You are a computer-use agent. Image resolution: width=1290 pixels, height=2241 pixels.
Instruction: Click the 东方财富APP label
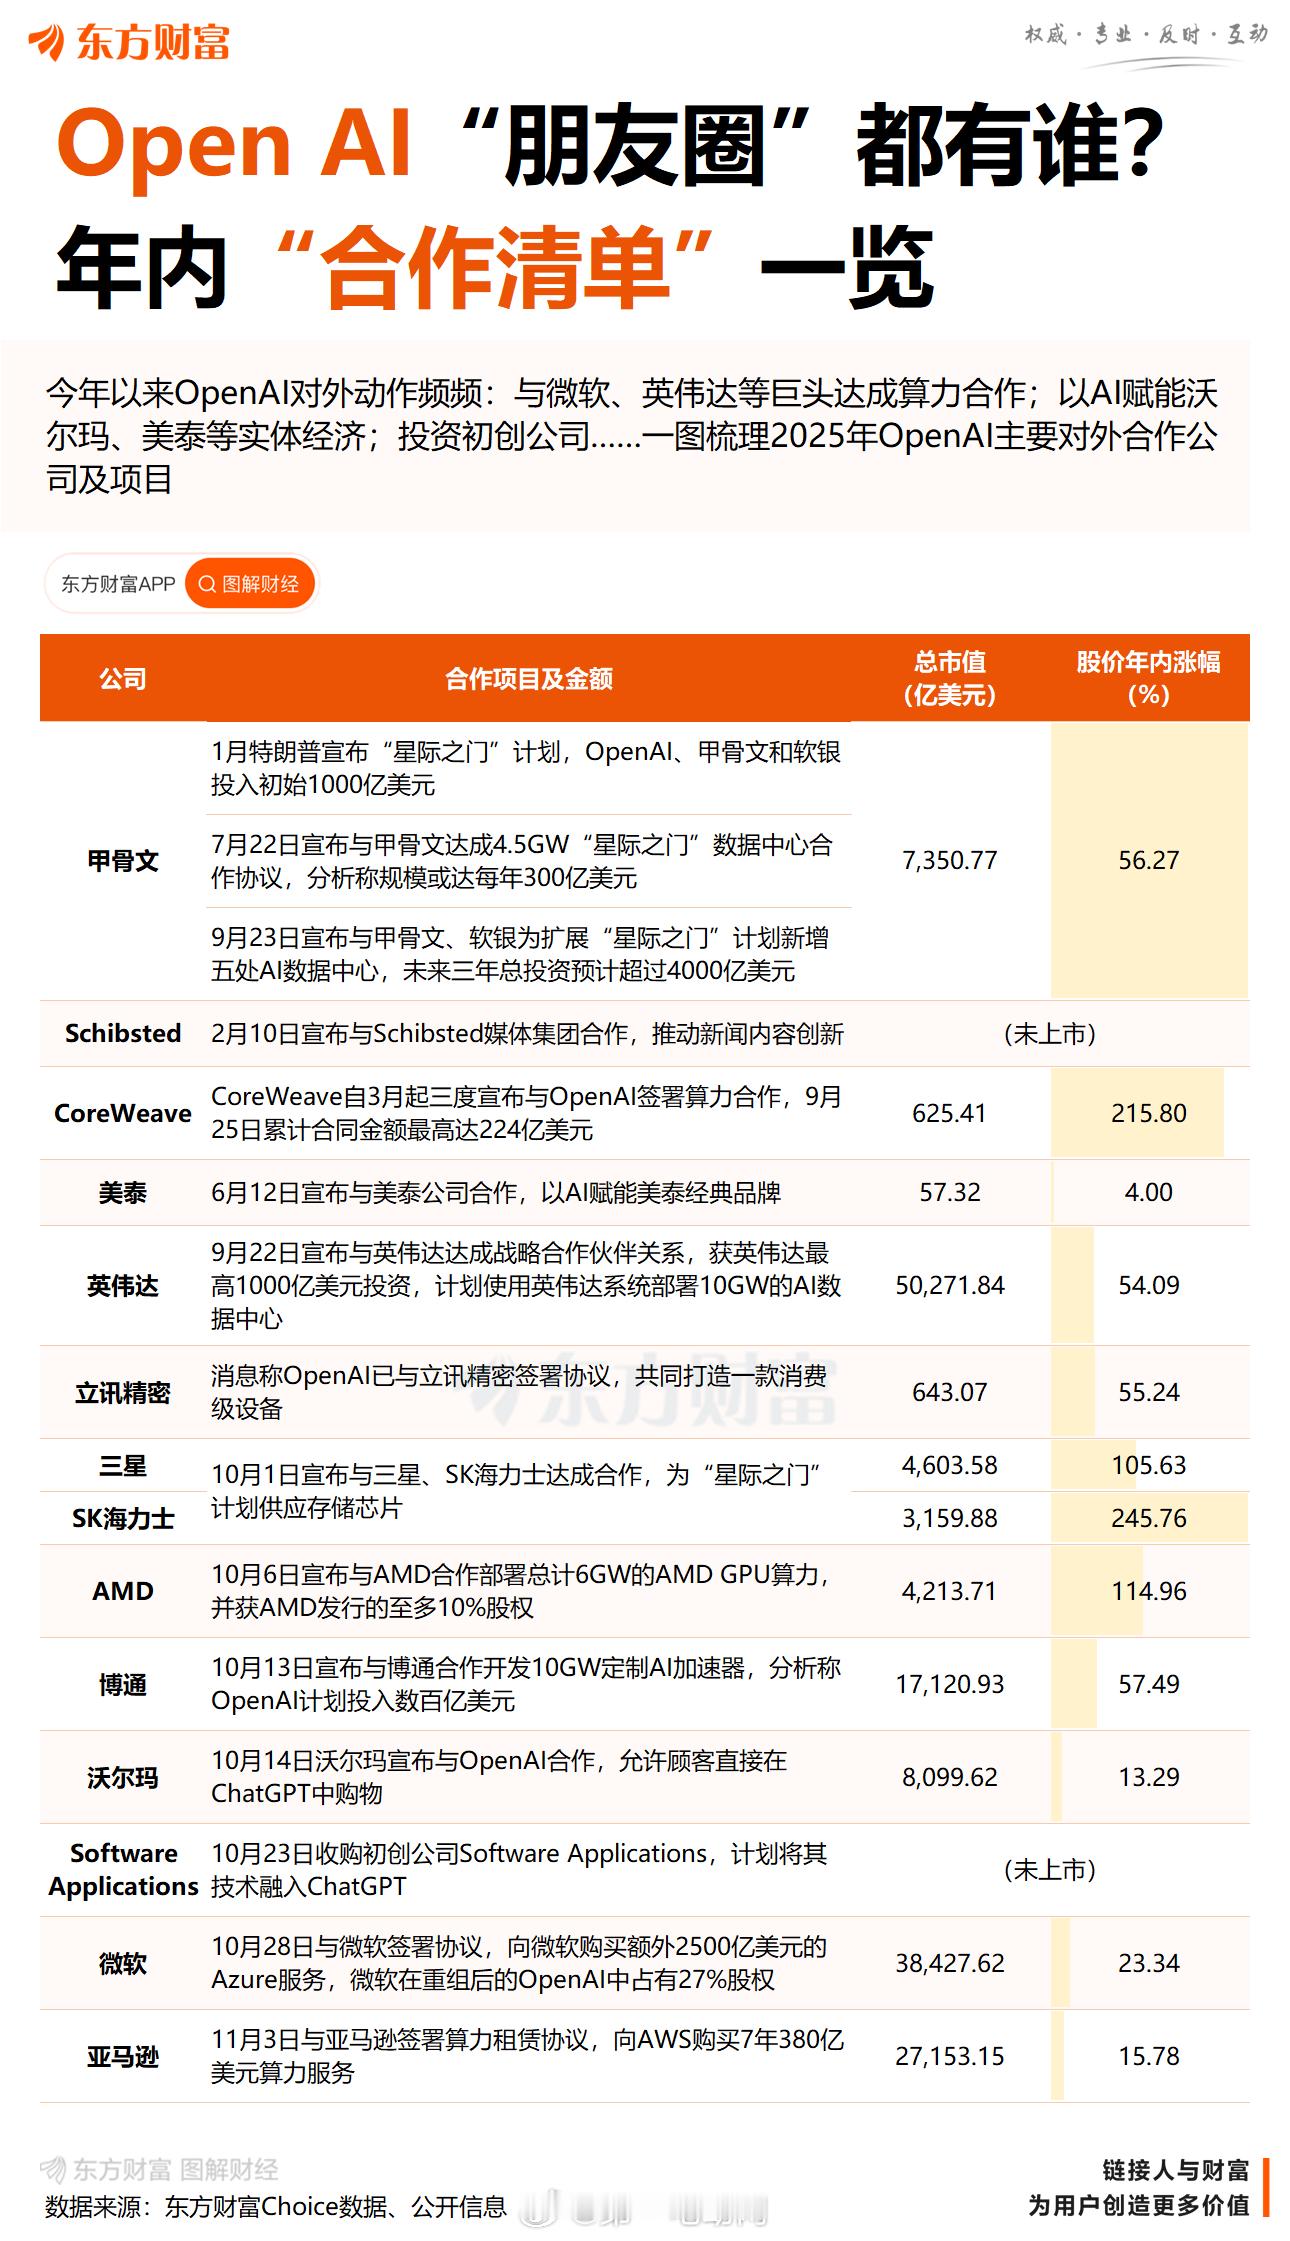pos(118,584)
